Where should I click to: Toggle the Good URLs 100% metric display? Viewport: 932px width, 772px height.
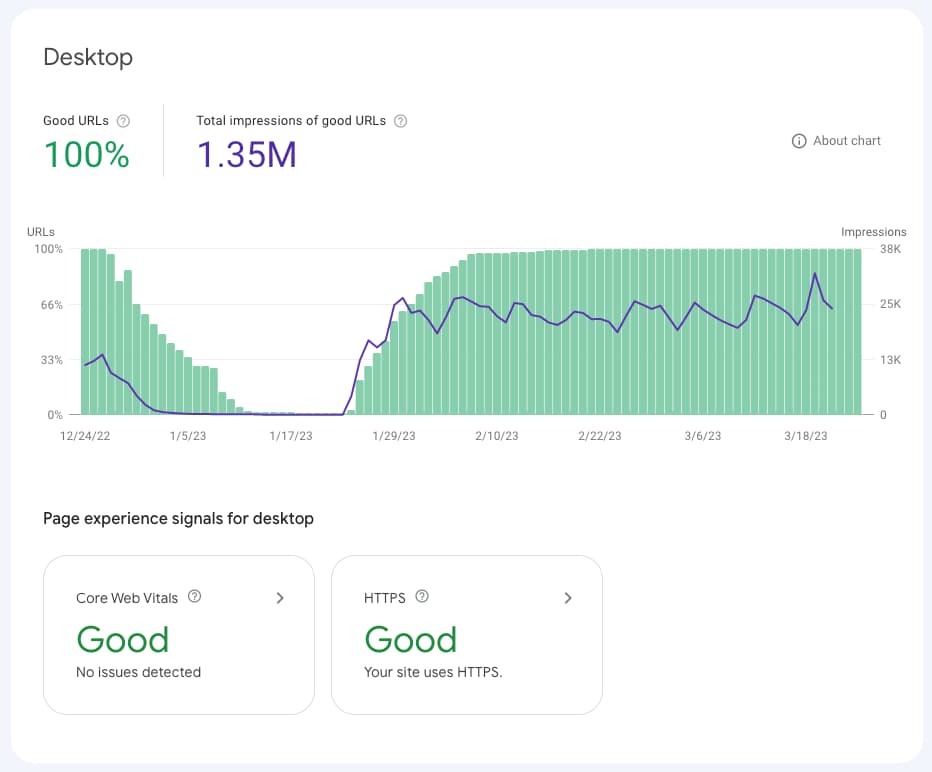86,156
